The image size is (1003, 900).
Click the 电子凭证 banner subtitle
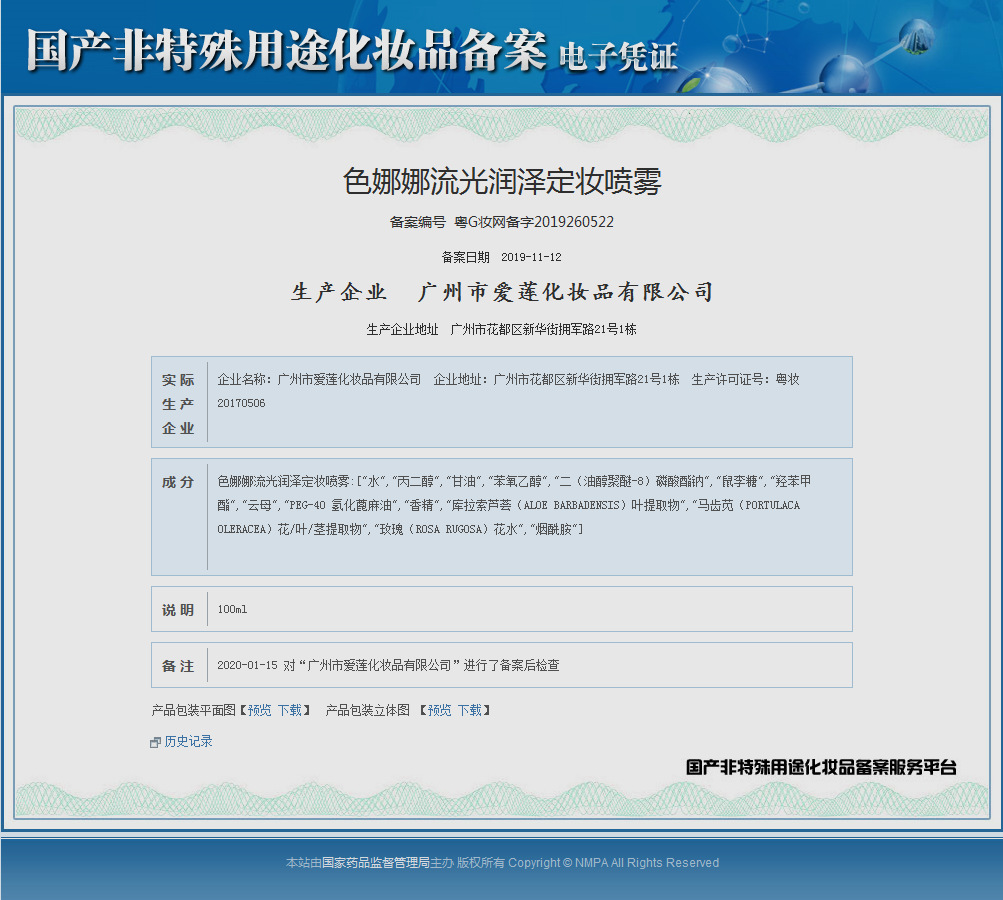point(618,56)
